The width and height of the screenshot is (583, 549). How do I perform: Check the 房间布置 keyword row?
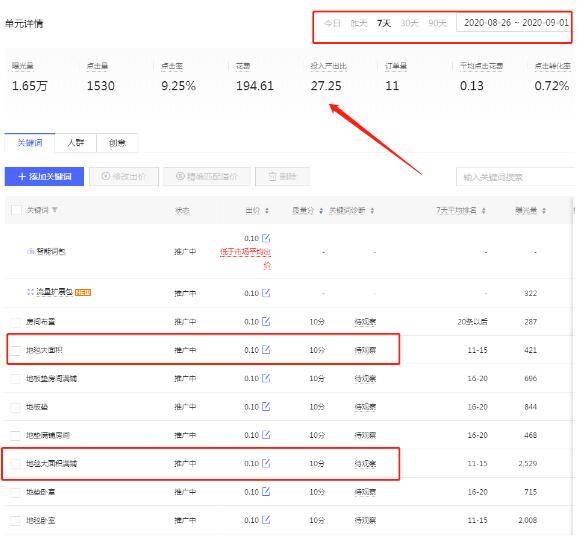tap(16, 322)
